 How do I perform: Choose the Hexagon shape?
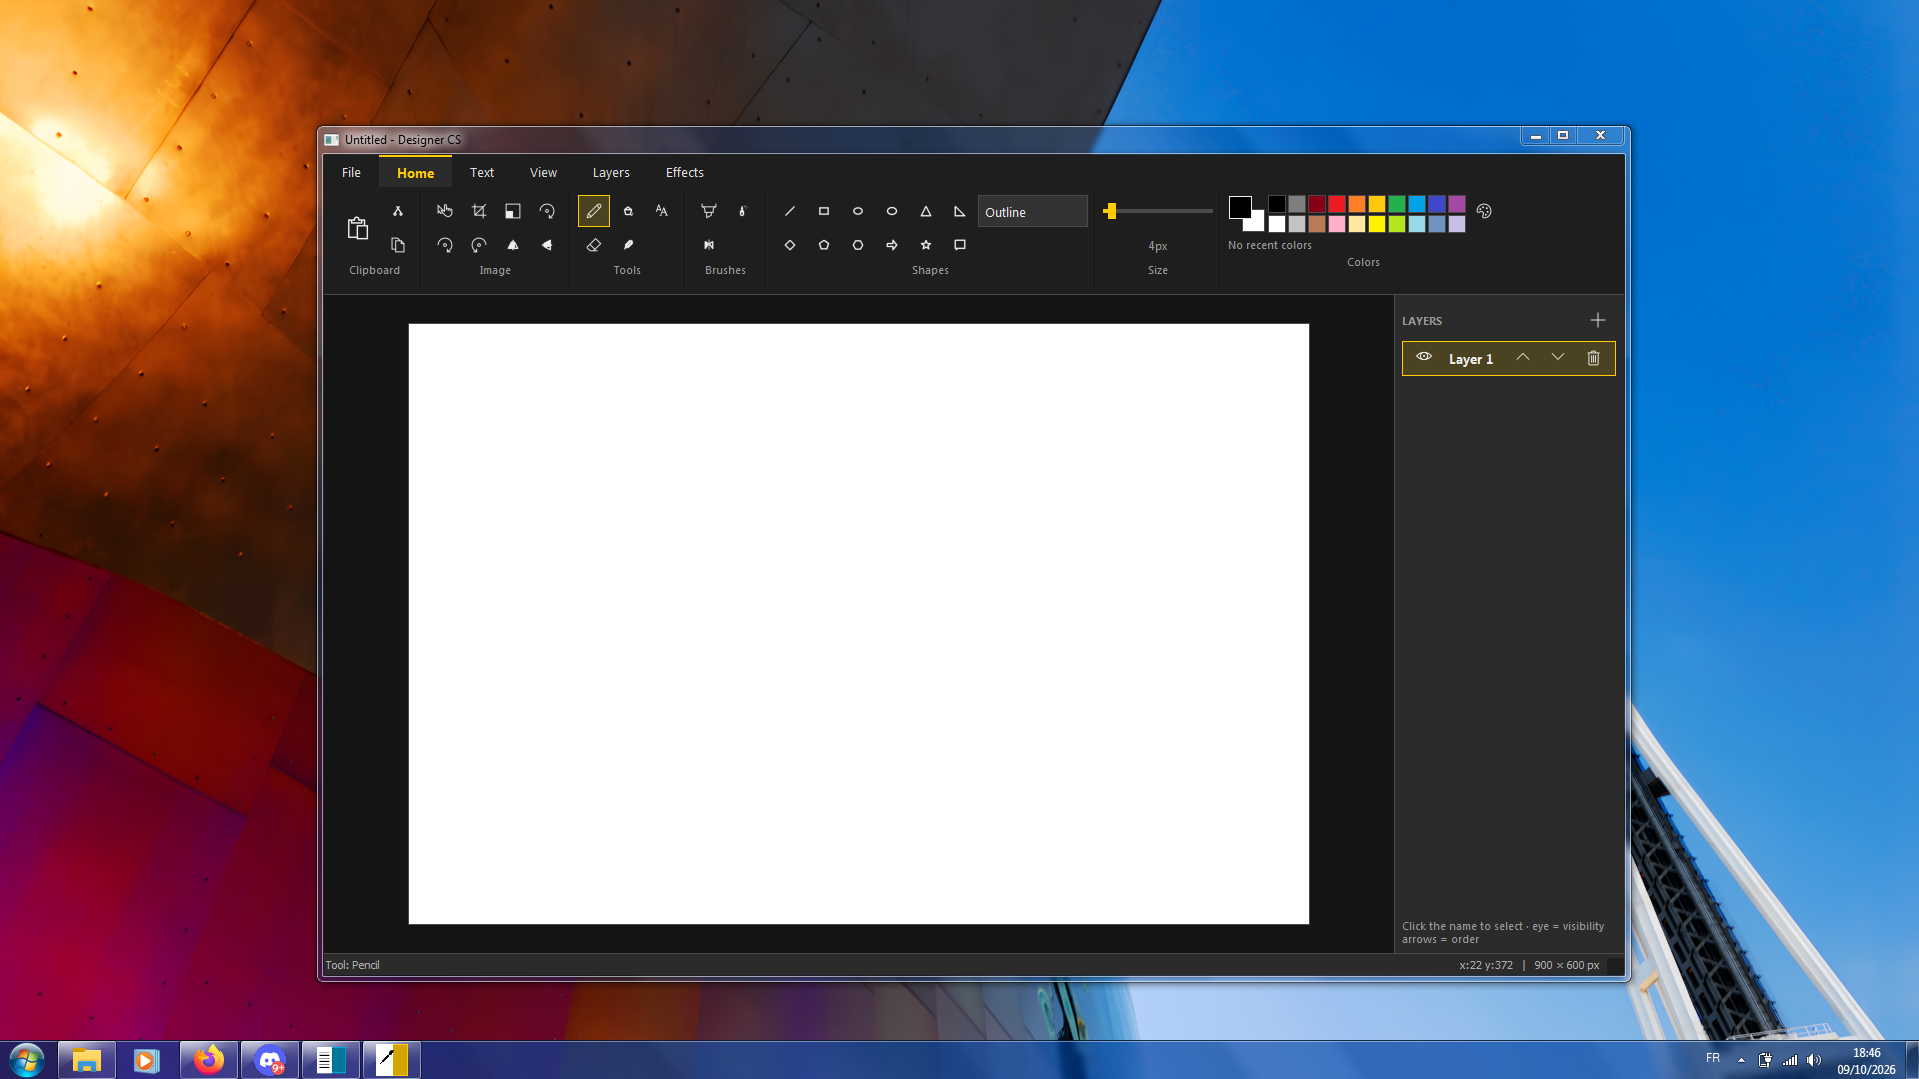point(858,245)
